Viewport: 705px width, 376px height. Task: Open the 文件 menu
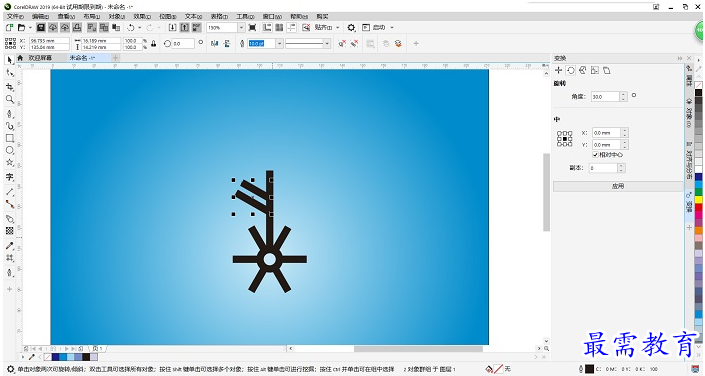[x=15, y=16]
